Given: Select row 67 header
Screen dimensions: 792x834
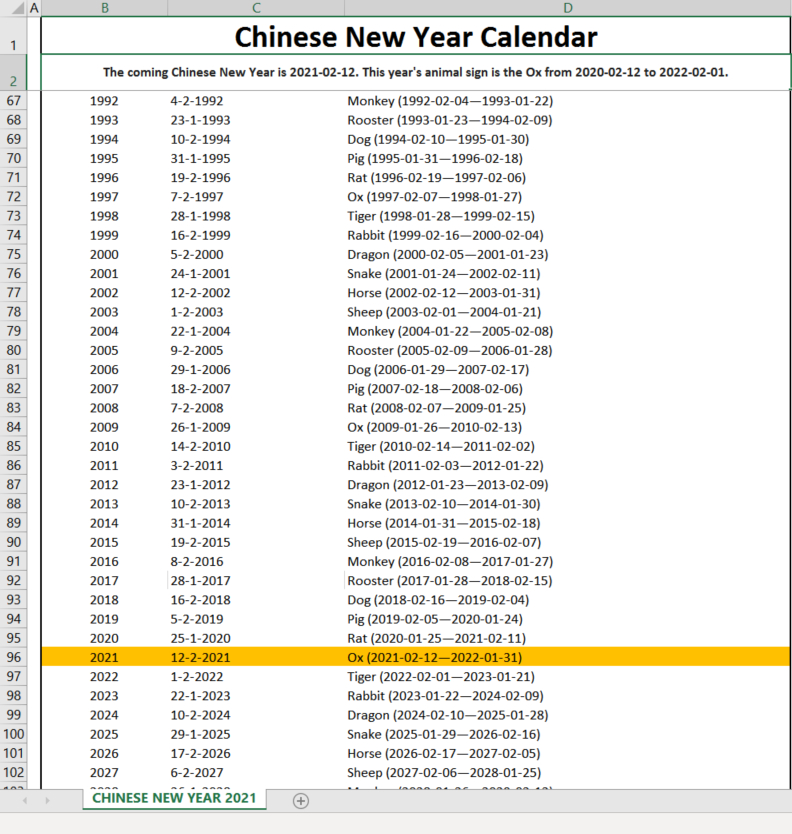Looking at the screenshot, I should click(x=13, y=101).
